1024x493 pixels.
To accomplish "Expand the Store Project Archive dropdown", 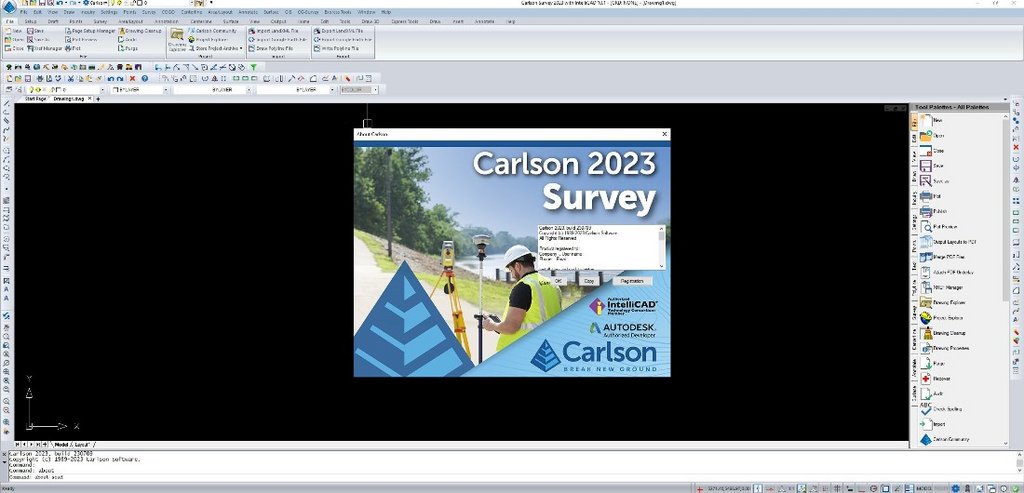I will (x=241, y=48).
